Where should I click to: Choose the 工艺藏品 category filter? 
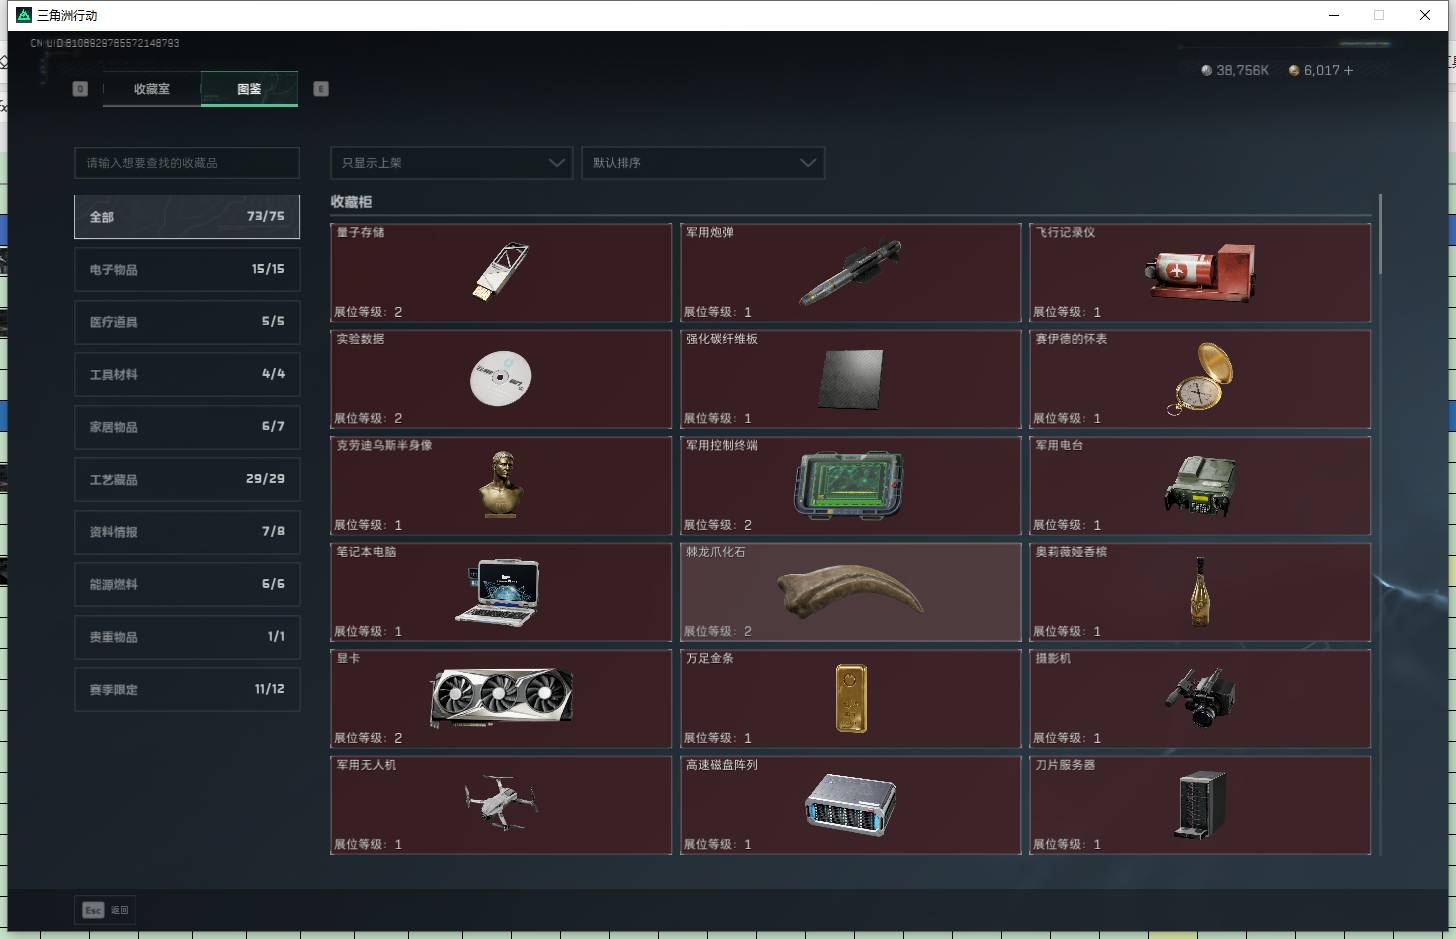(187, 479)
